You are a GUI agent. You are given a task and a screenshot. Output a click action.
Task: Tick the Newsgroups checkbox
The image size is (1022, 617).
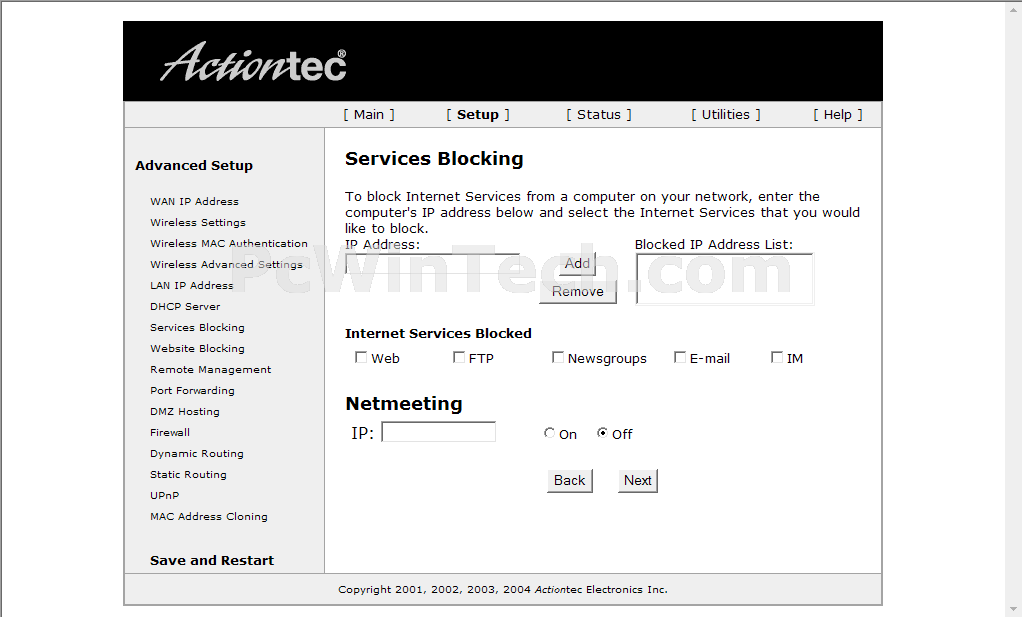(x=557, y=357)
